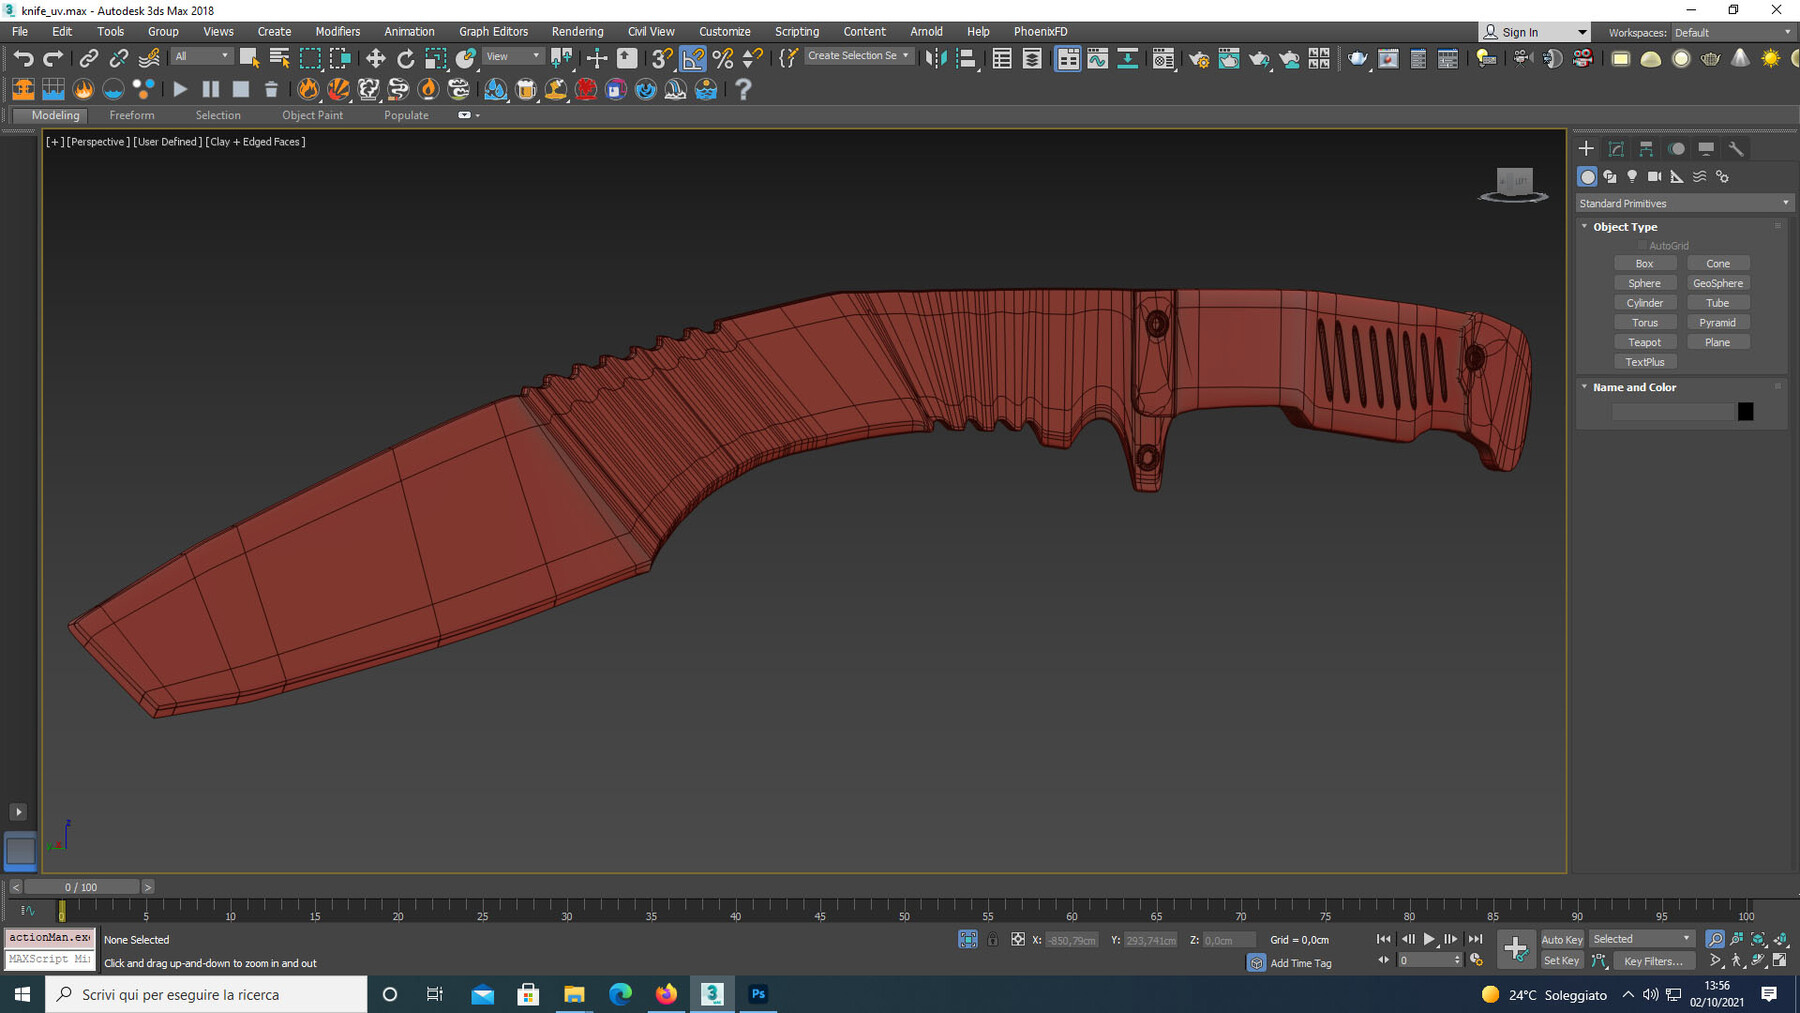Enable the Auto Key animation toggle
This screenshot has height=1013, width=1800.
point(1562,939)
